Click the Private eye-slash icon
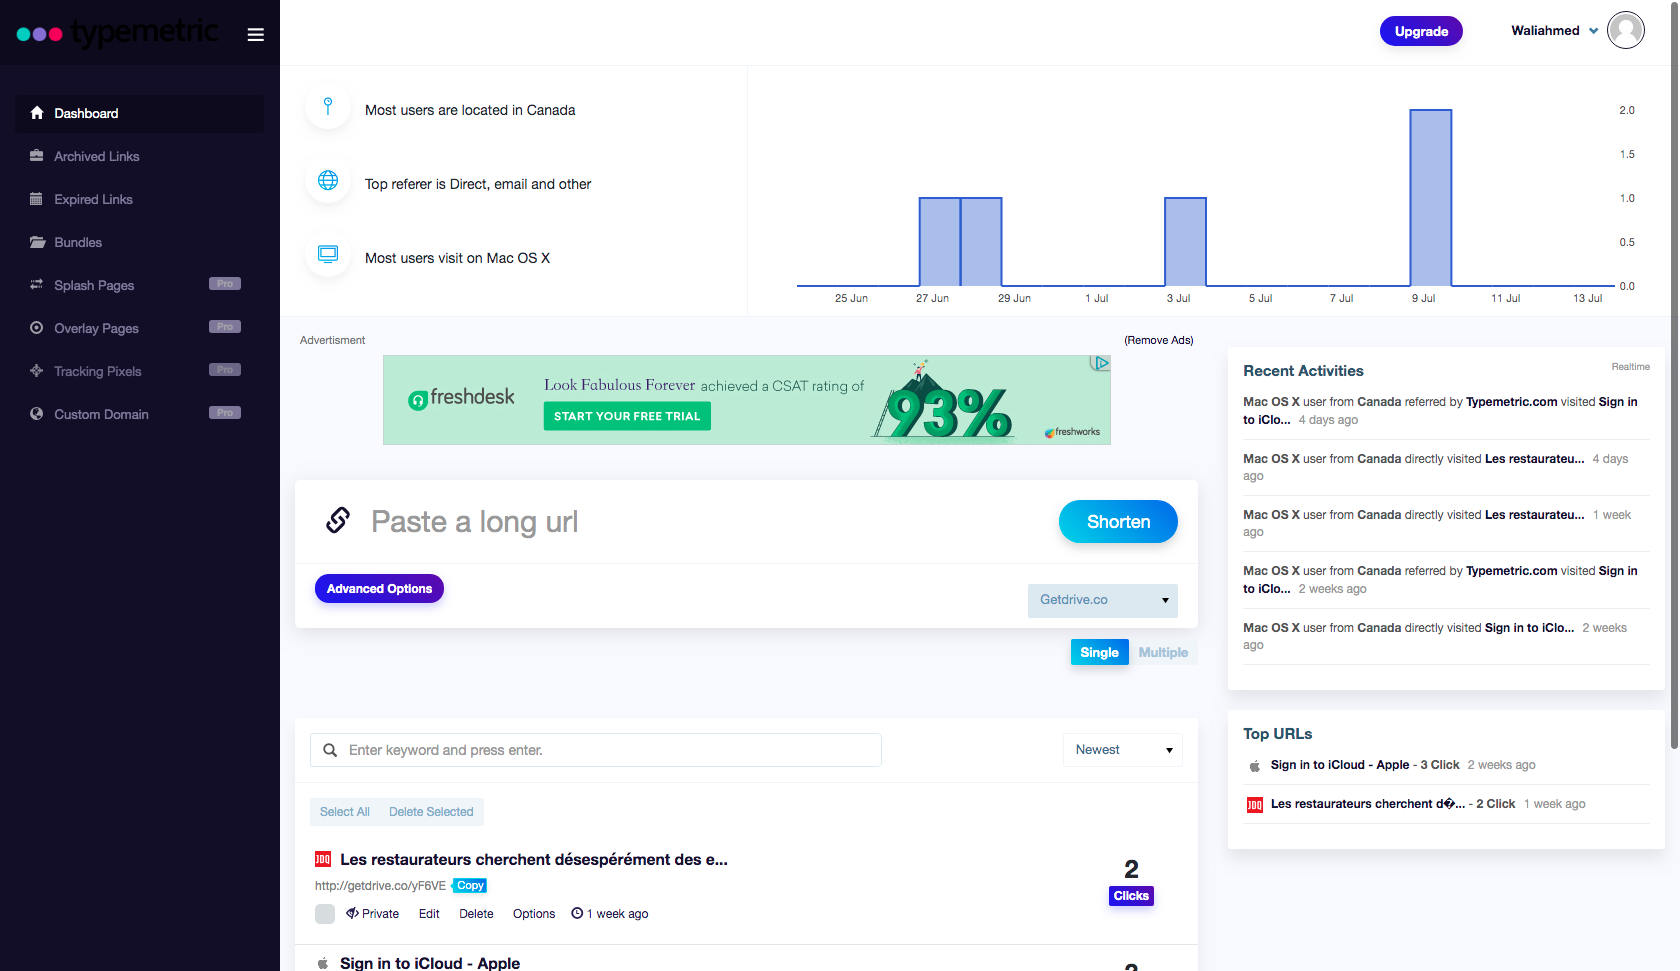The image size is (1680, 971). coord(352,913)
